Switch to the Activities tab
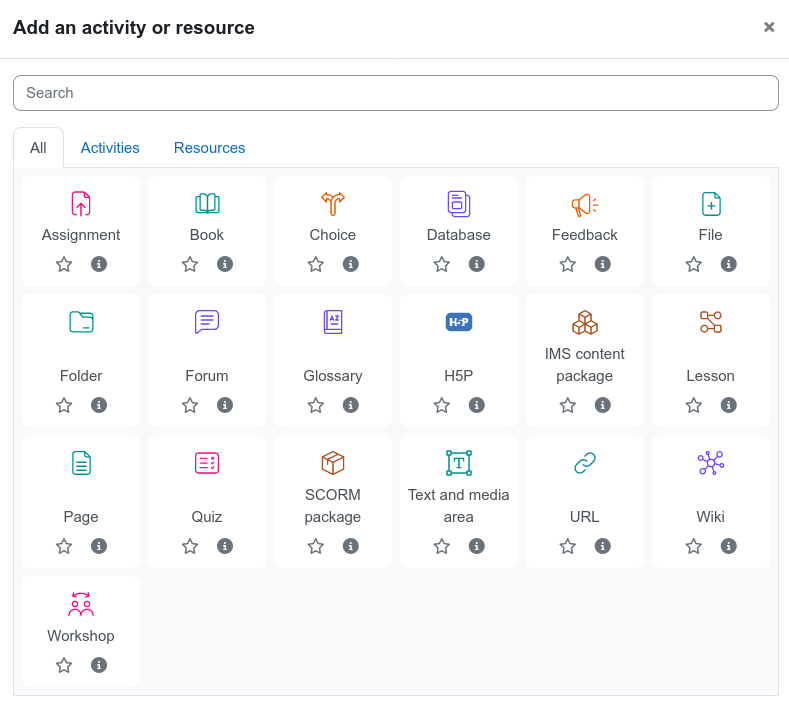 point(110,147)
